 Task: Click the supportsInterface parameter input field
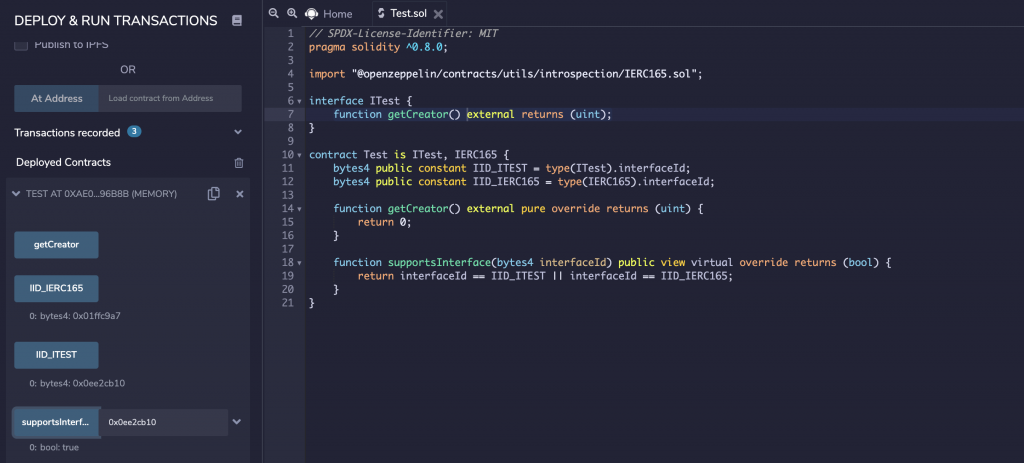[163, 423]
